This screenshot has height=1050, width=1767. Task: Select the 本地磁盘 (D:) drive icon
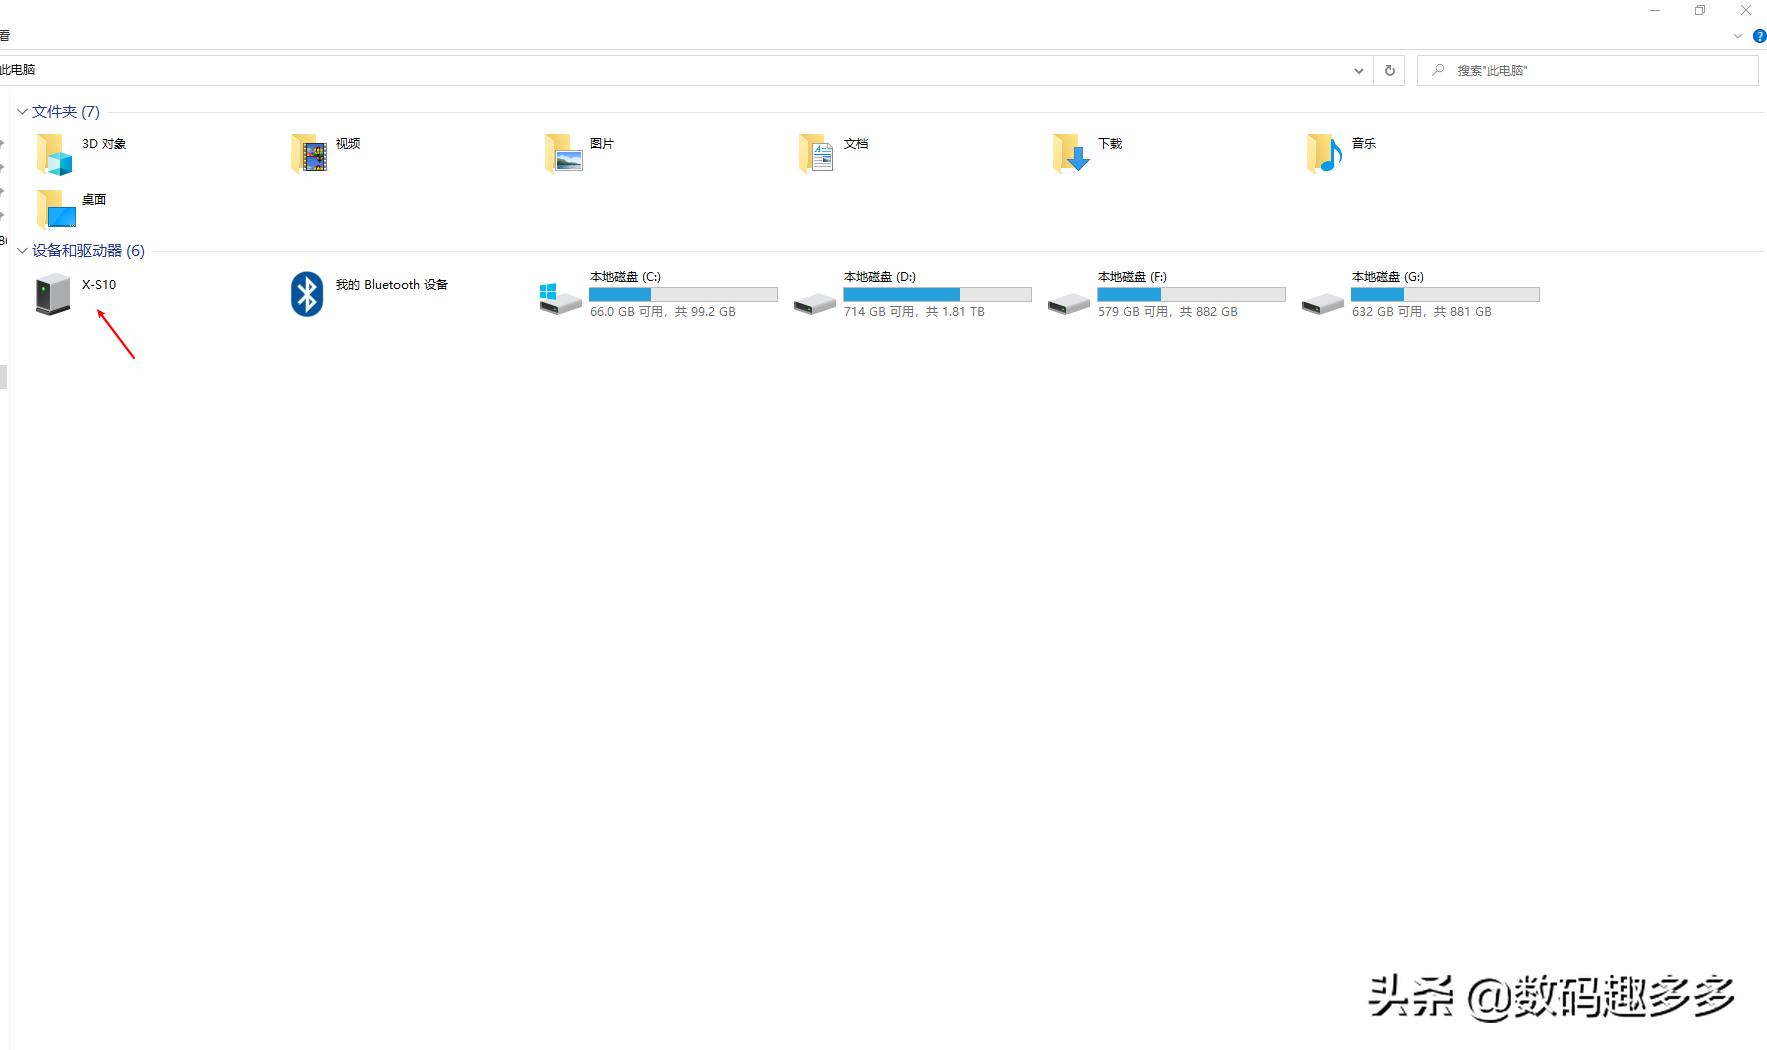pos(814,302)
